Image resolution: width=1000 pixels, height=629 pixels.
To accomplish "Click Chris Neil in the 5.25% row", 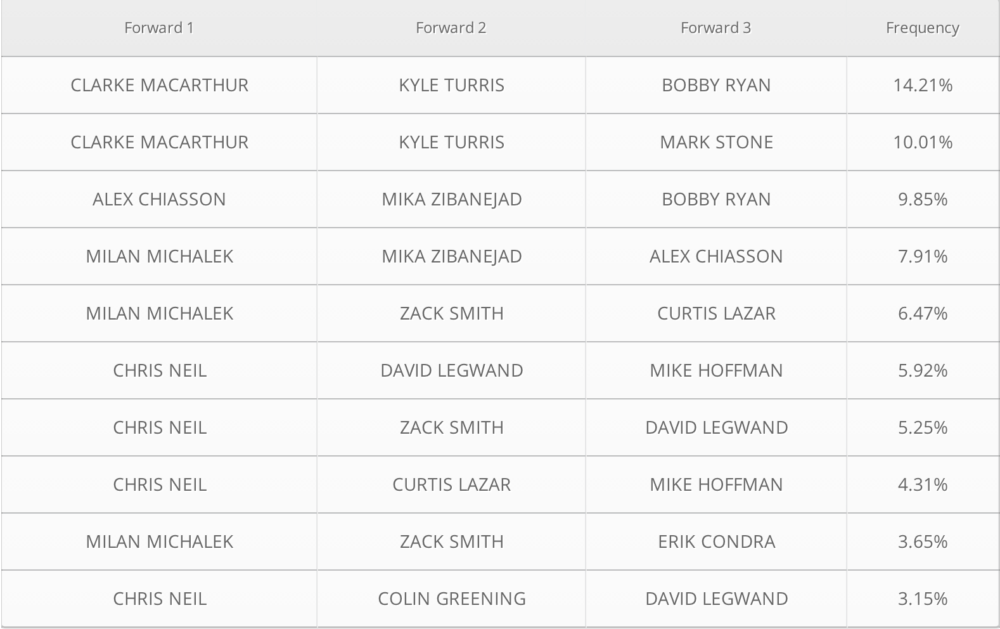I will (x=160, y=427).
